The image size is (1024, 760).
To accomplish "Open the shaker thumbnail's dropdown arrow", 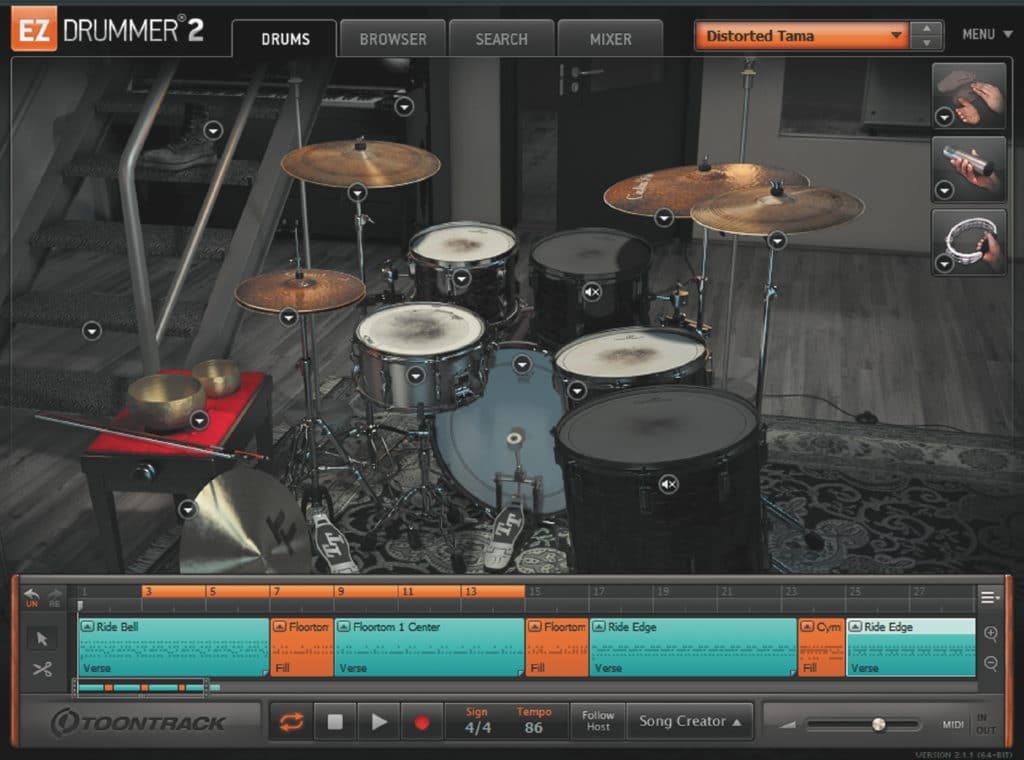I will 944,190.
